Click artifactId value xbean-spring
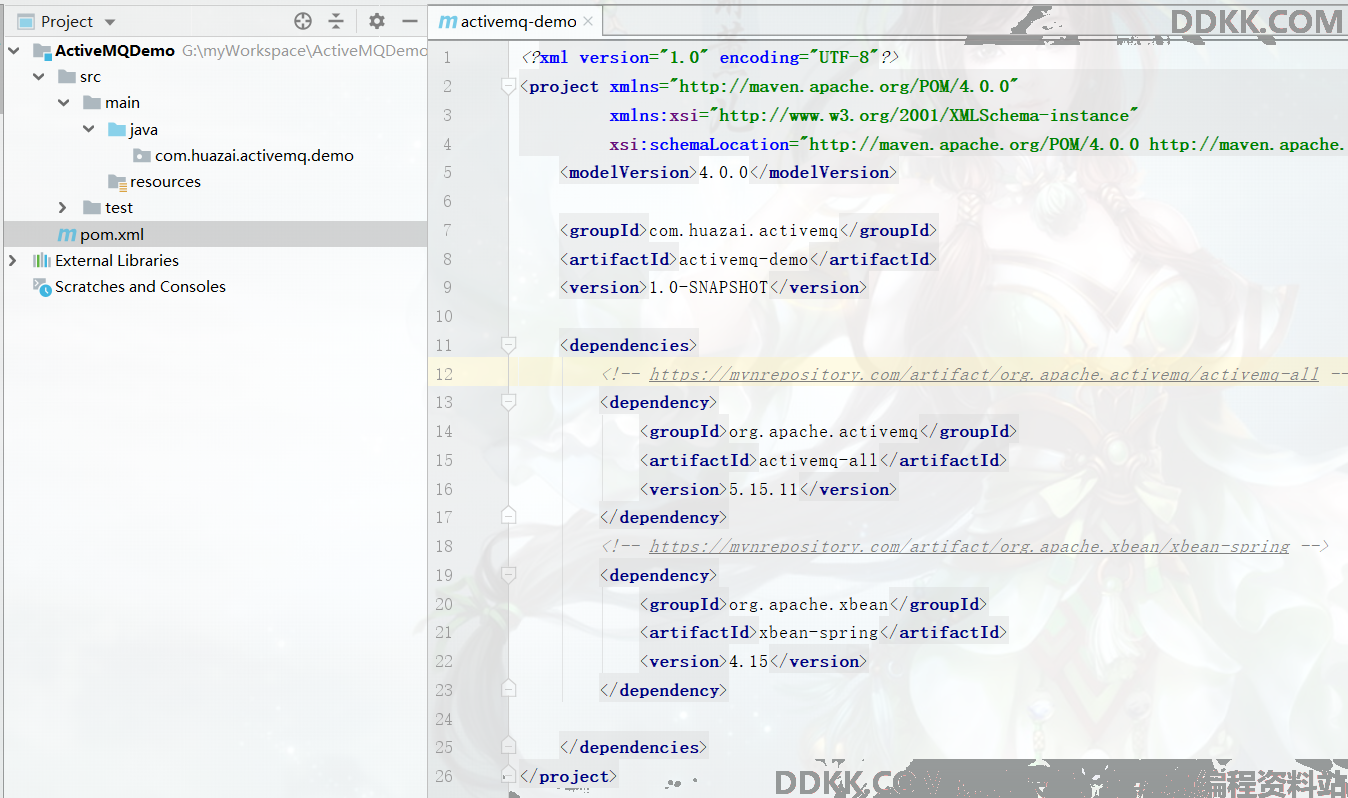Image resolution: width=1348 pixels, height=798 pixels. [819, 632]
